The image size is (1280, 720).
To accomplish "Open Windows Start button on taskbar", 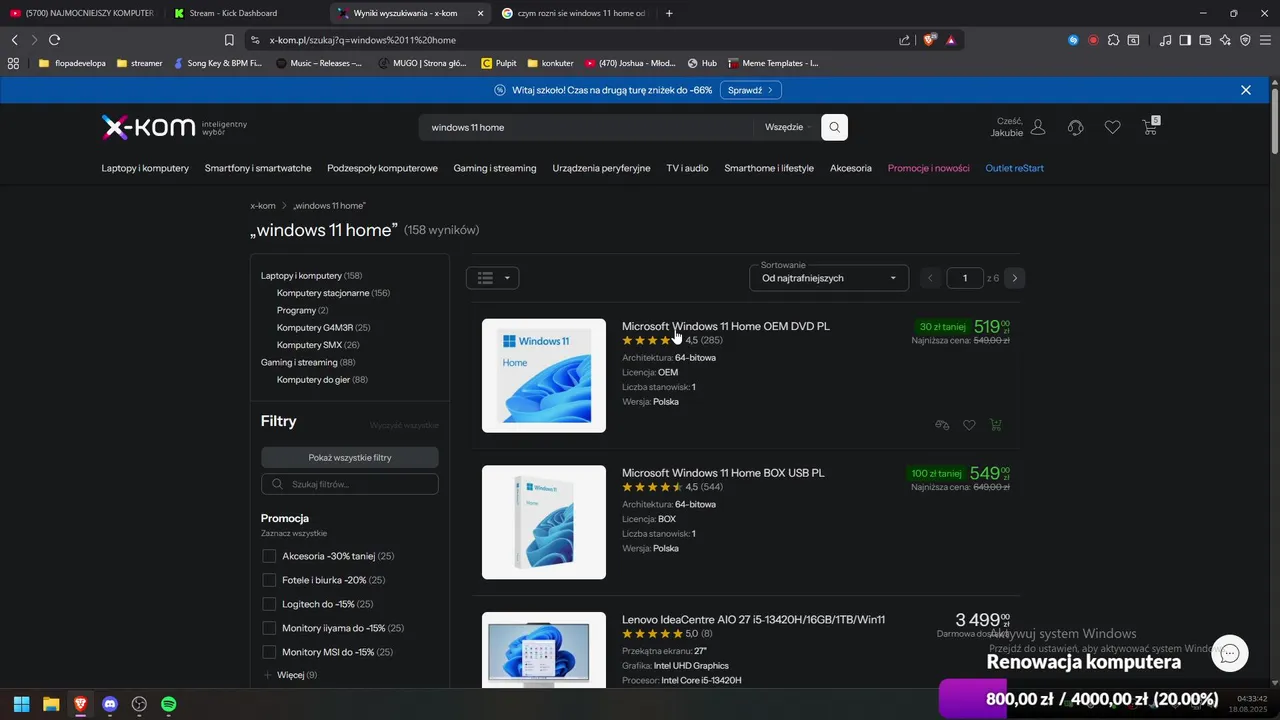I will point(21,704).
